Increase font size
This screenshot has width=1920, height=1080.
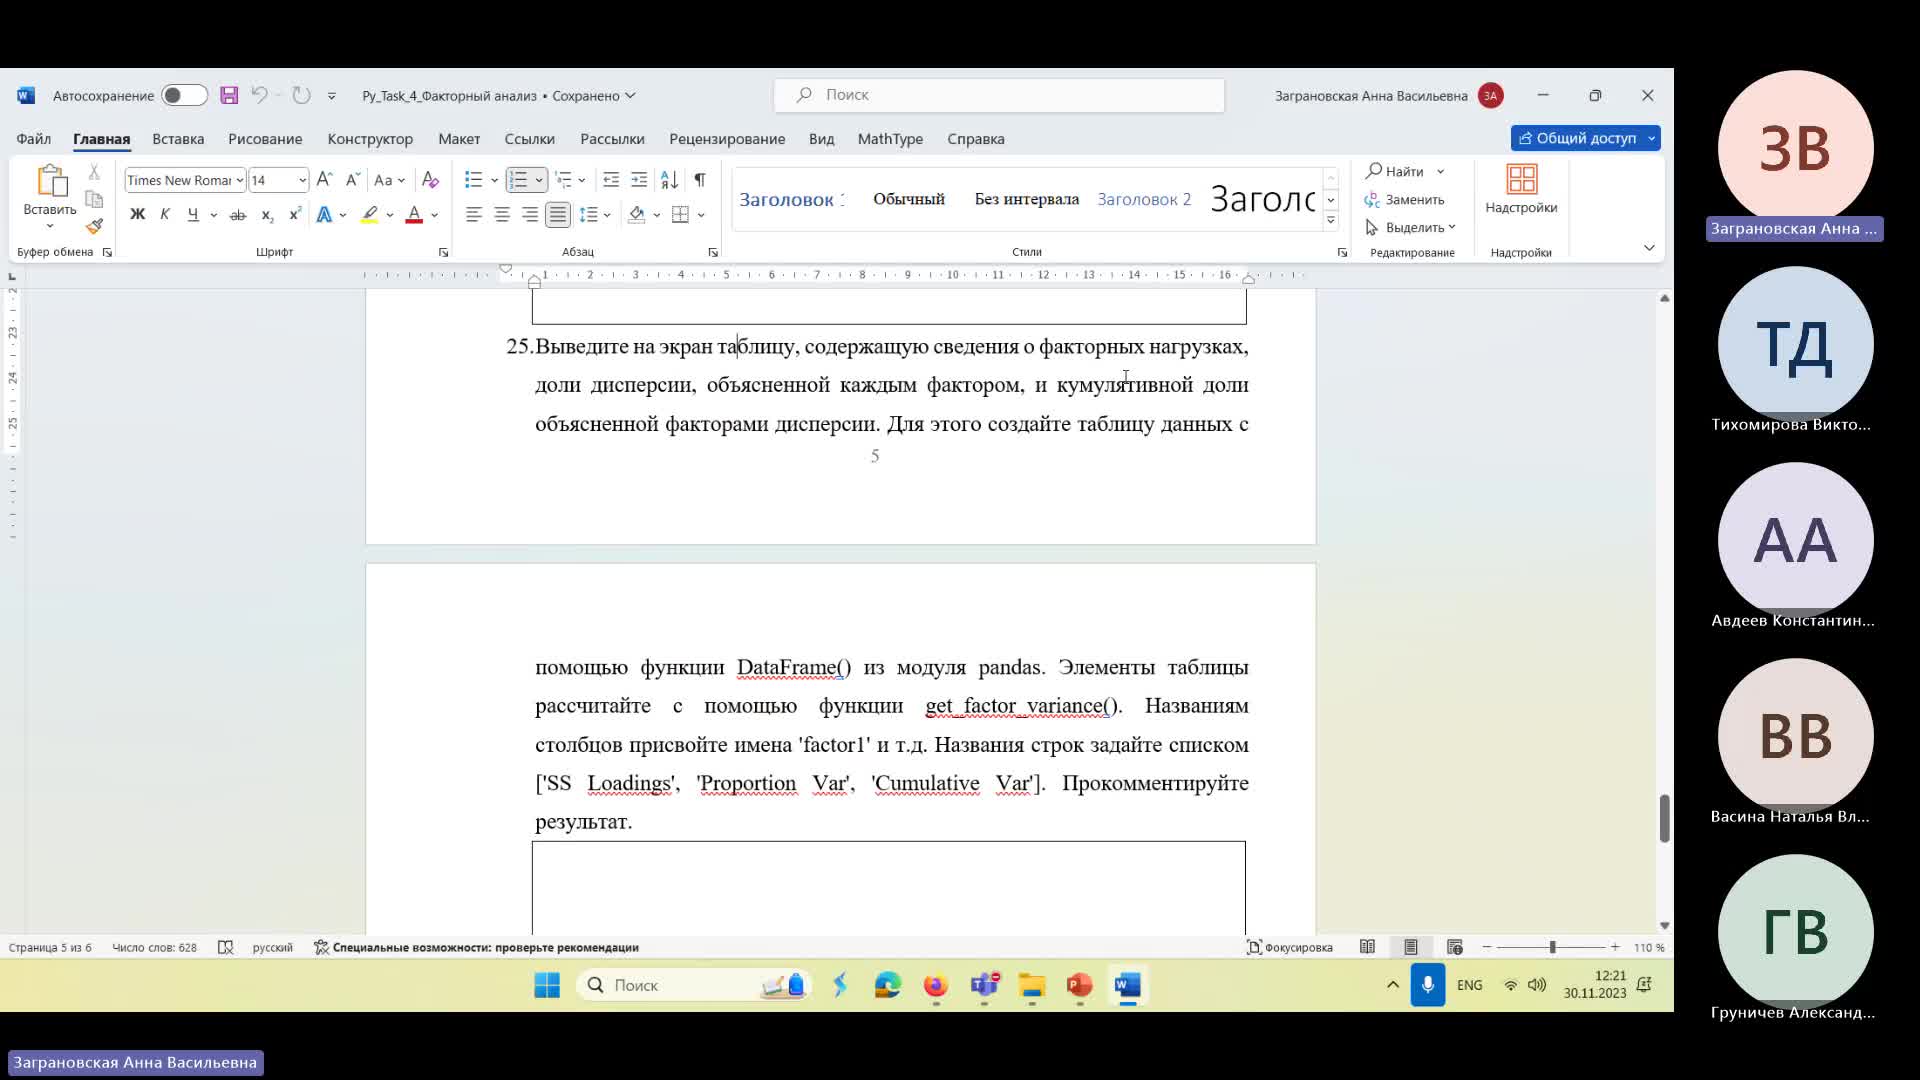click(324, 180)
